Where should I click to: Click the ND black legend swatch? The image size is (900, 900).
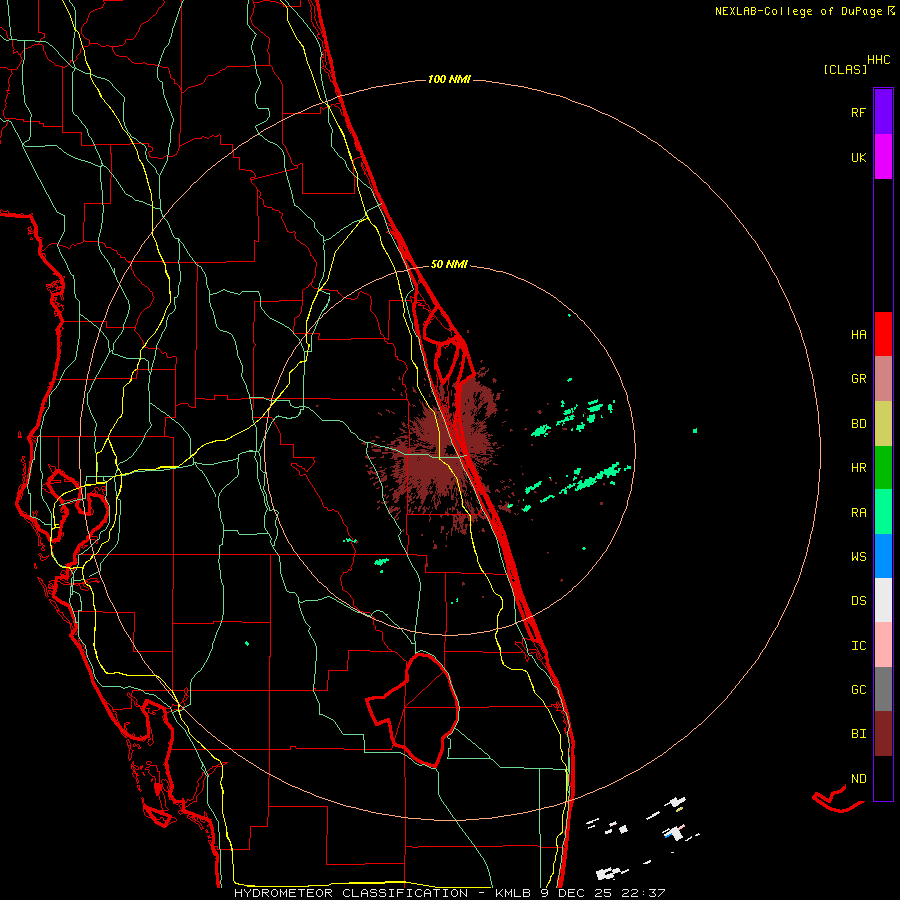pyautogui.click(x=883, y=778)
